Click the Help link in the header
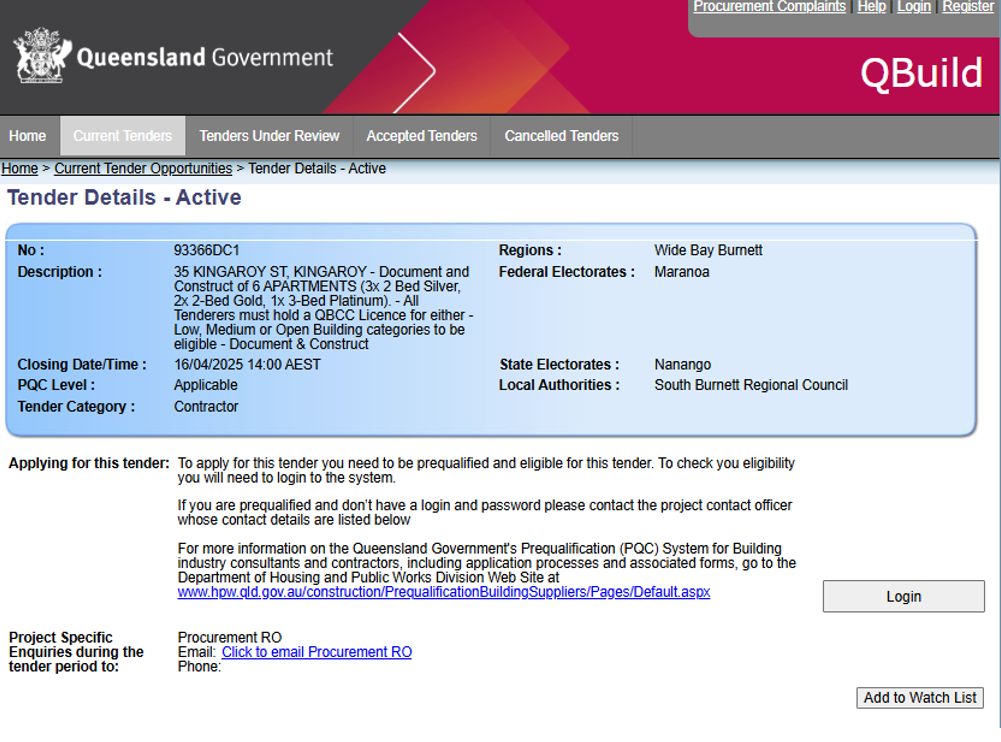Viewport: 1001px width, 742px height. [x=871, y=7]
